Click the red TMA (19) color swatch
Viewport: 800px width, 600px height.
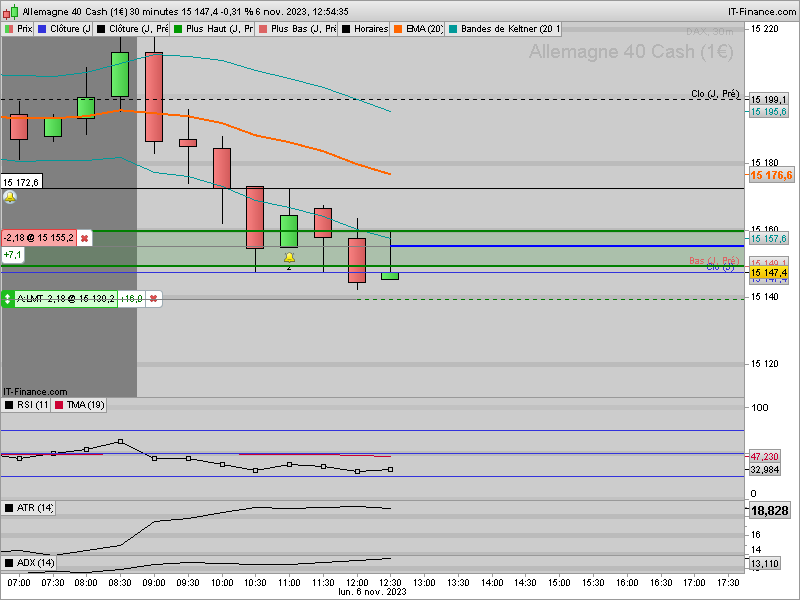(59, 405)
